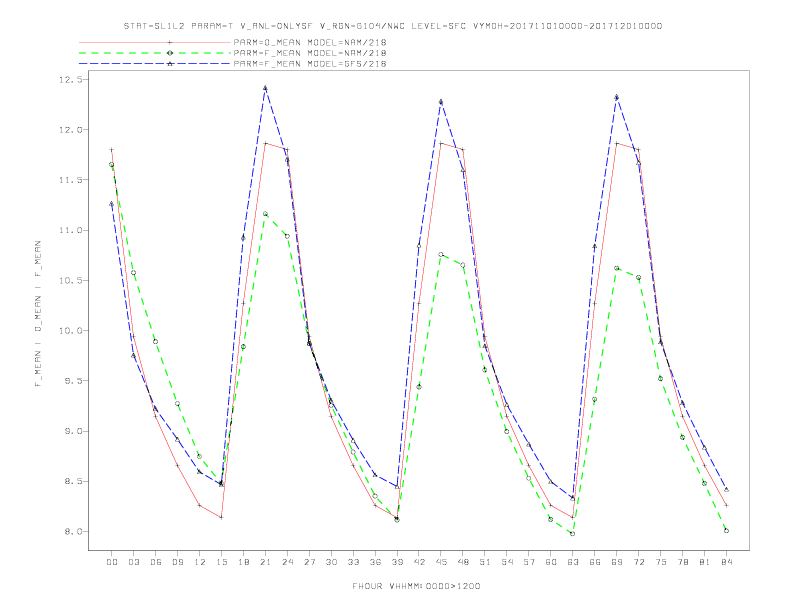Click x-axis tick label 42
Screen dimensions: 792x612
[x=419, y=562]
